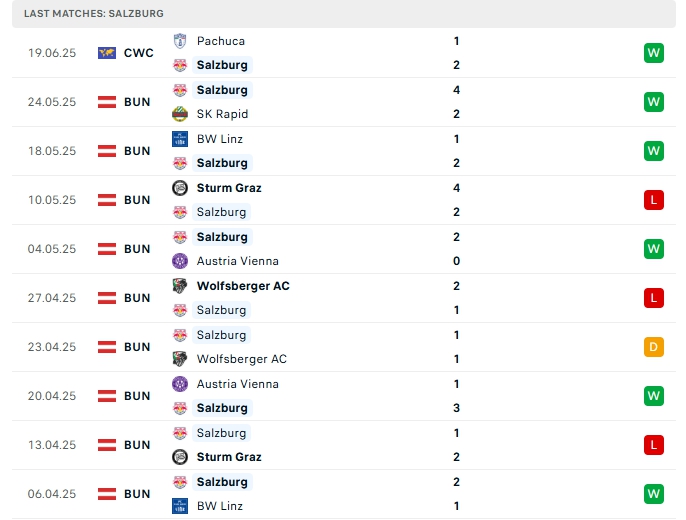Open the BW Linz link on 06.04.25
This screenshot has width=686, height=520.
220,506
